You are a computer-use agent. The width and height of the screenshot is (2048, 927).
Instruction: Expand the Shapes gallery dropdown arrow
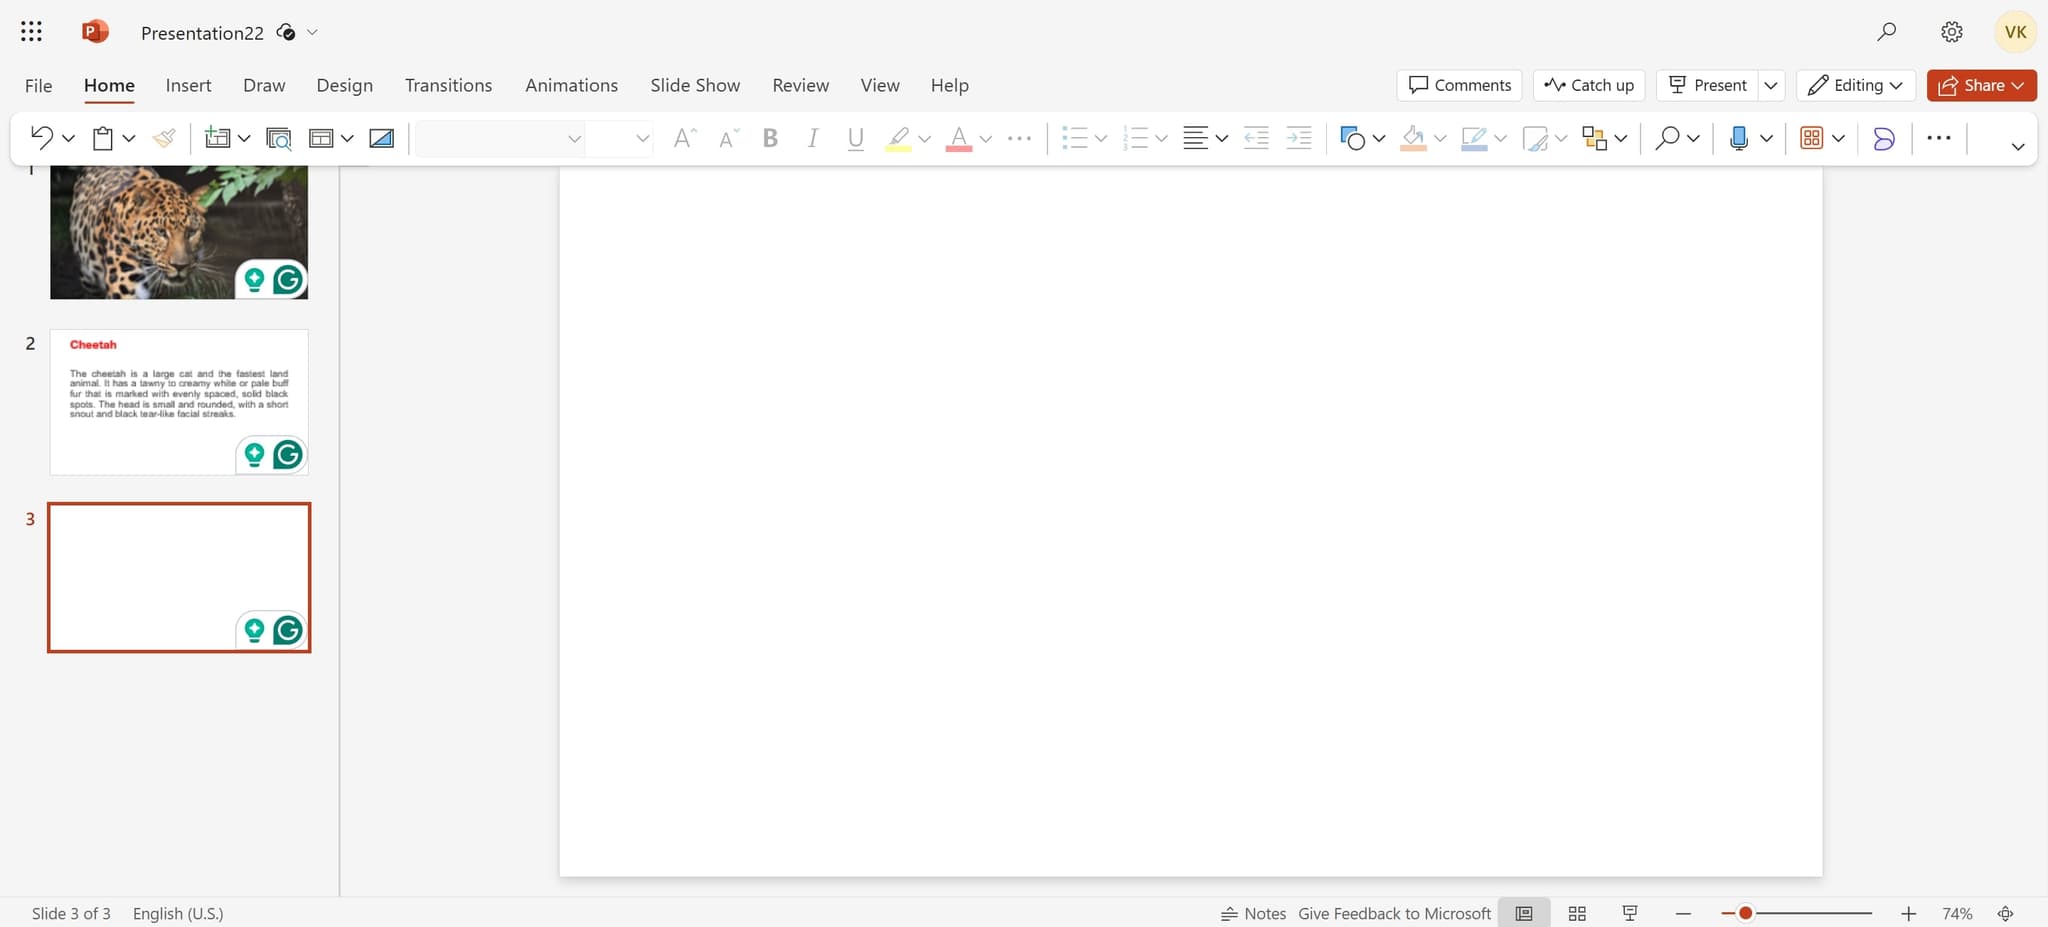tap(1379, 138)
